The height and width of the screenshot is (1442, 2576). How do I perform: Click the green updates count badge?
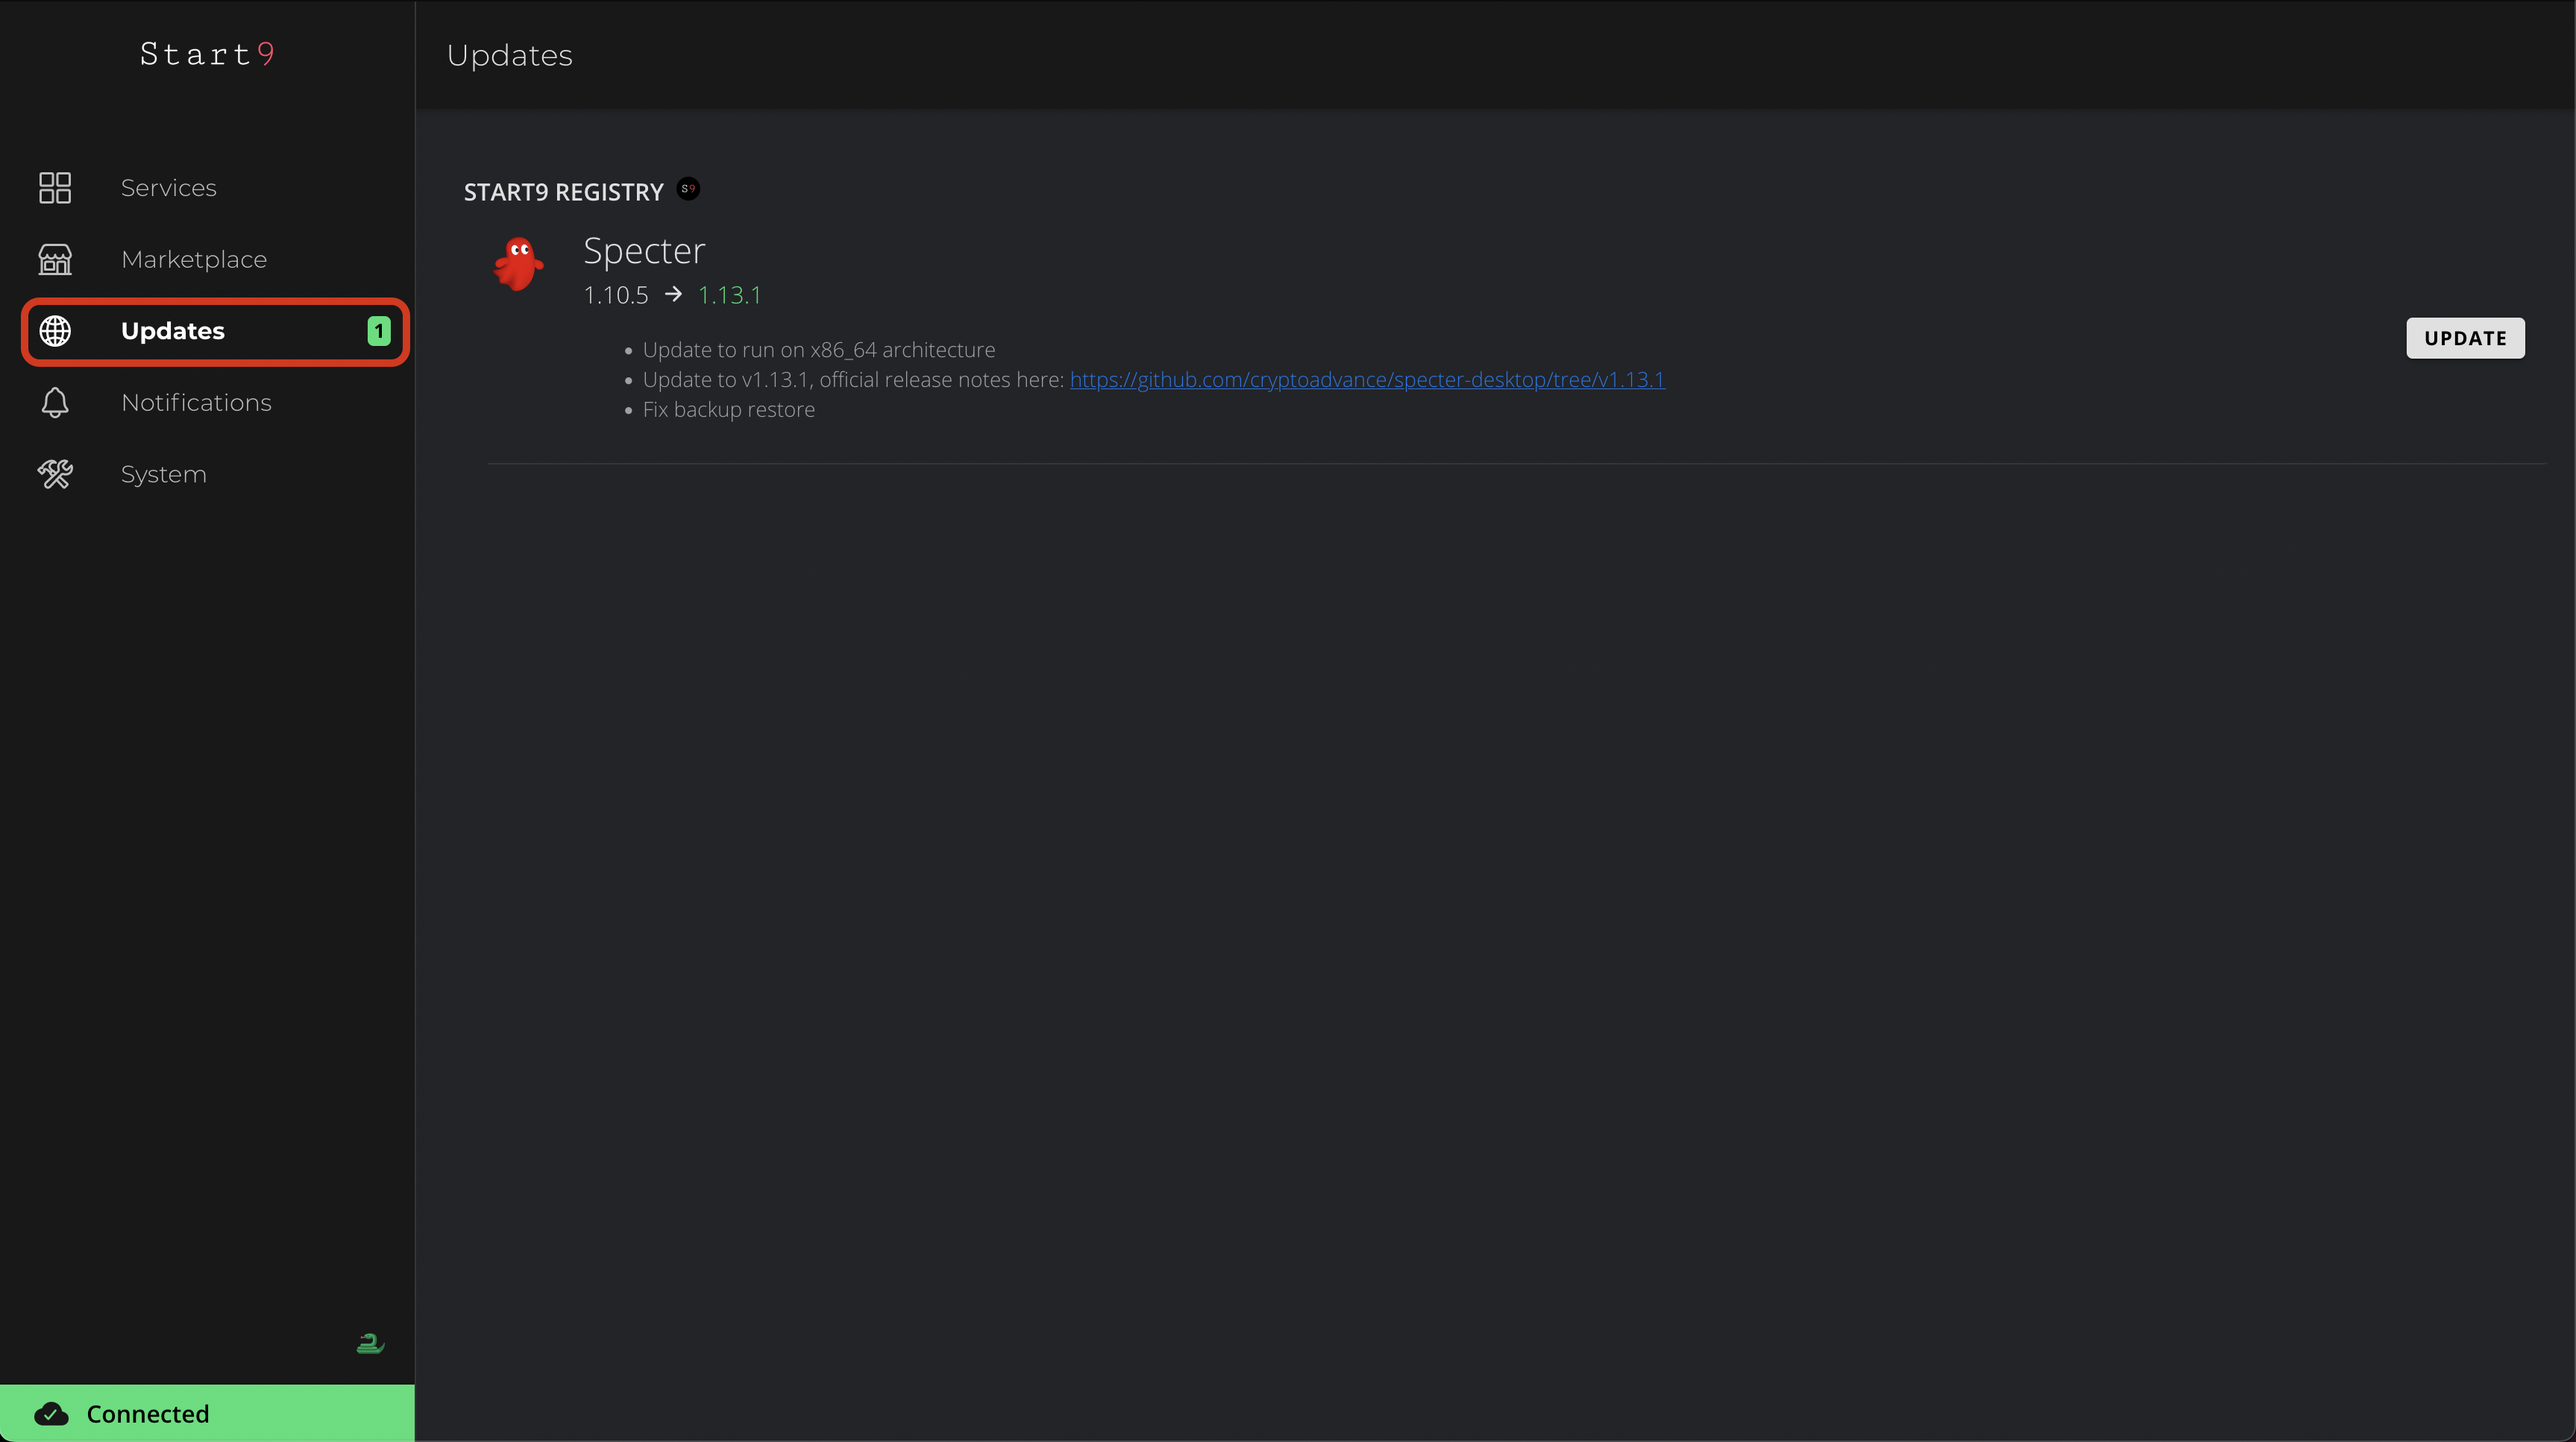[x=378, y=331]
